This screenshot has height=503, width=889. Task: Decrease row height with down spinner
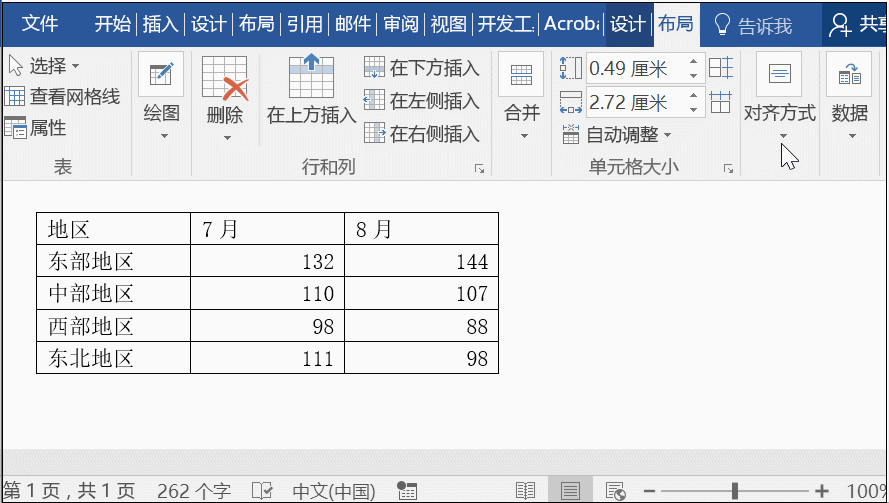tap(693, 75)
